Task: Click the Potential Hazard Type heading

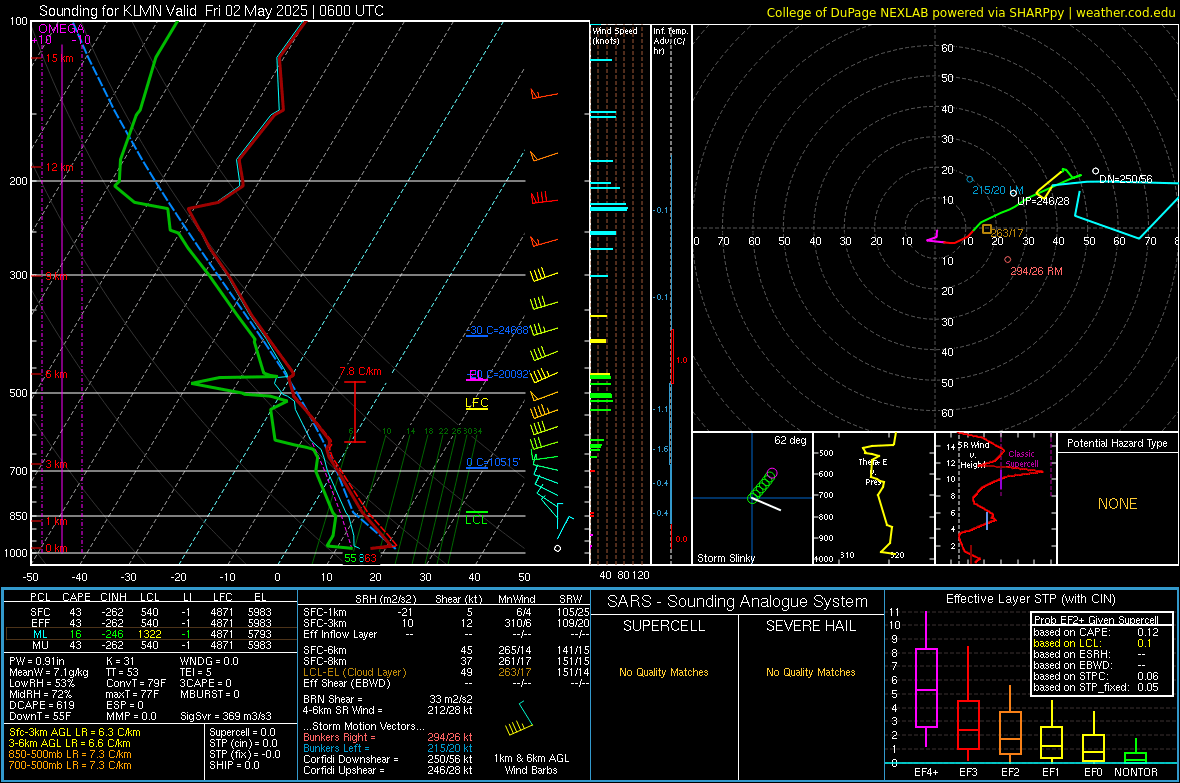Action: 1117,443
